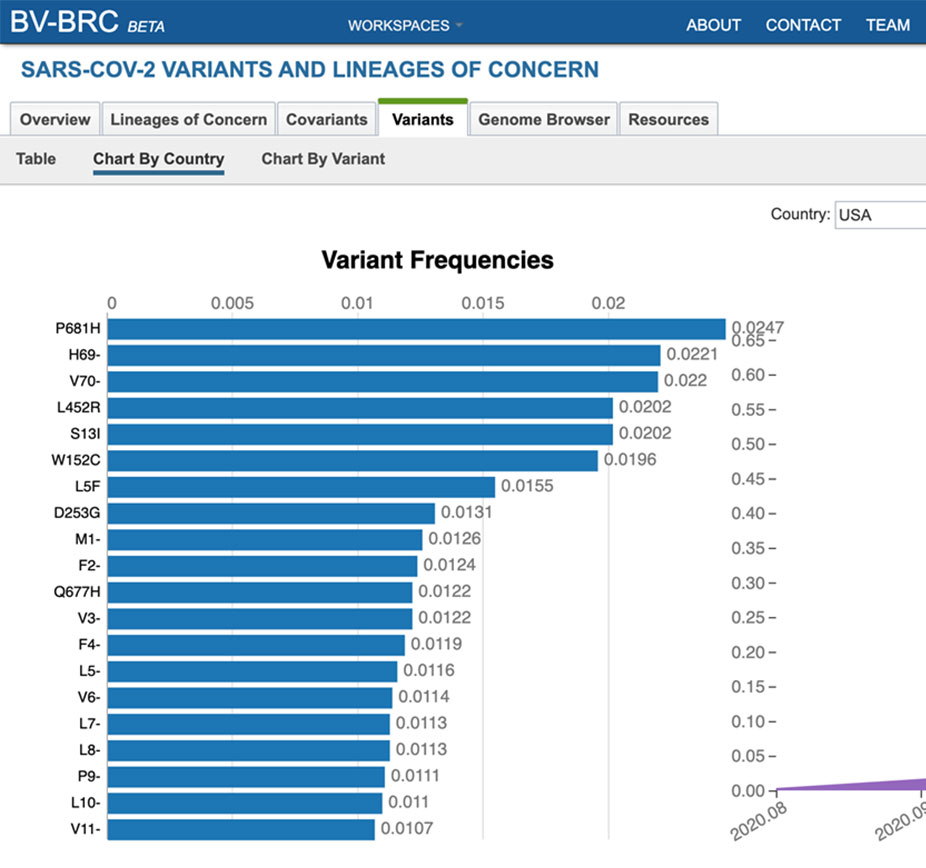Open the WORKSPACES dropdown menu
Viewport: 926px width, 868px height.
coord(404,25)
